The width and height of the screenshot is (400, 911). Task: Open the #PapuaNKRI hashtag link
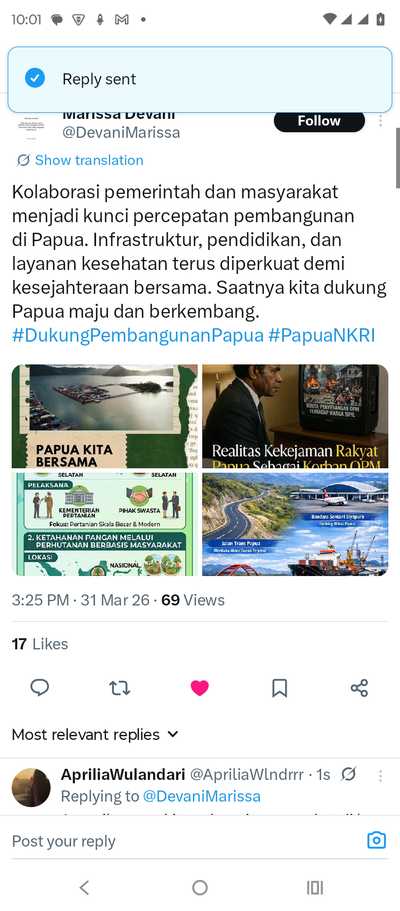coord(322,336)
